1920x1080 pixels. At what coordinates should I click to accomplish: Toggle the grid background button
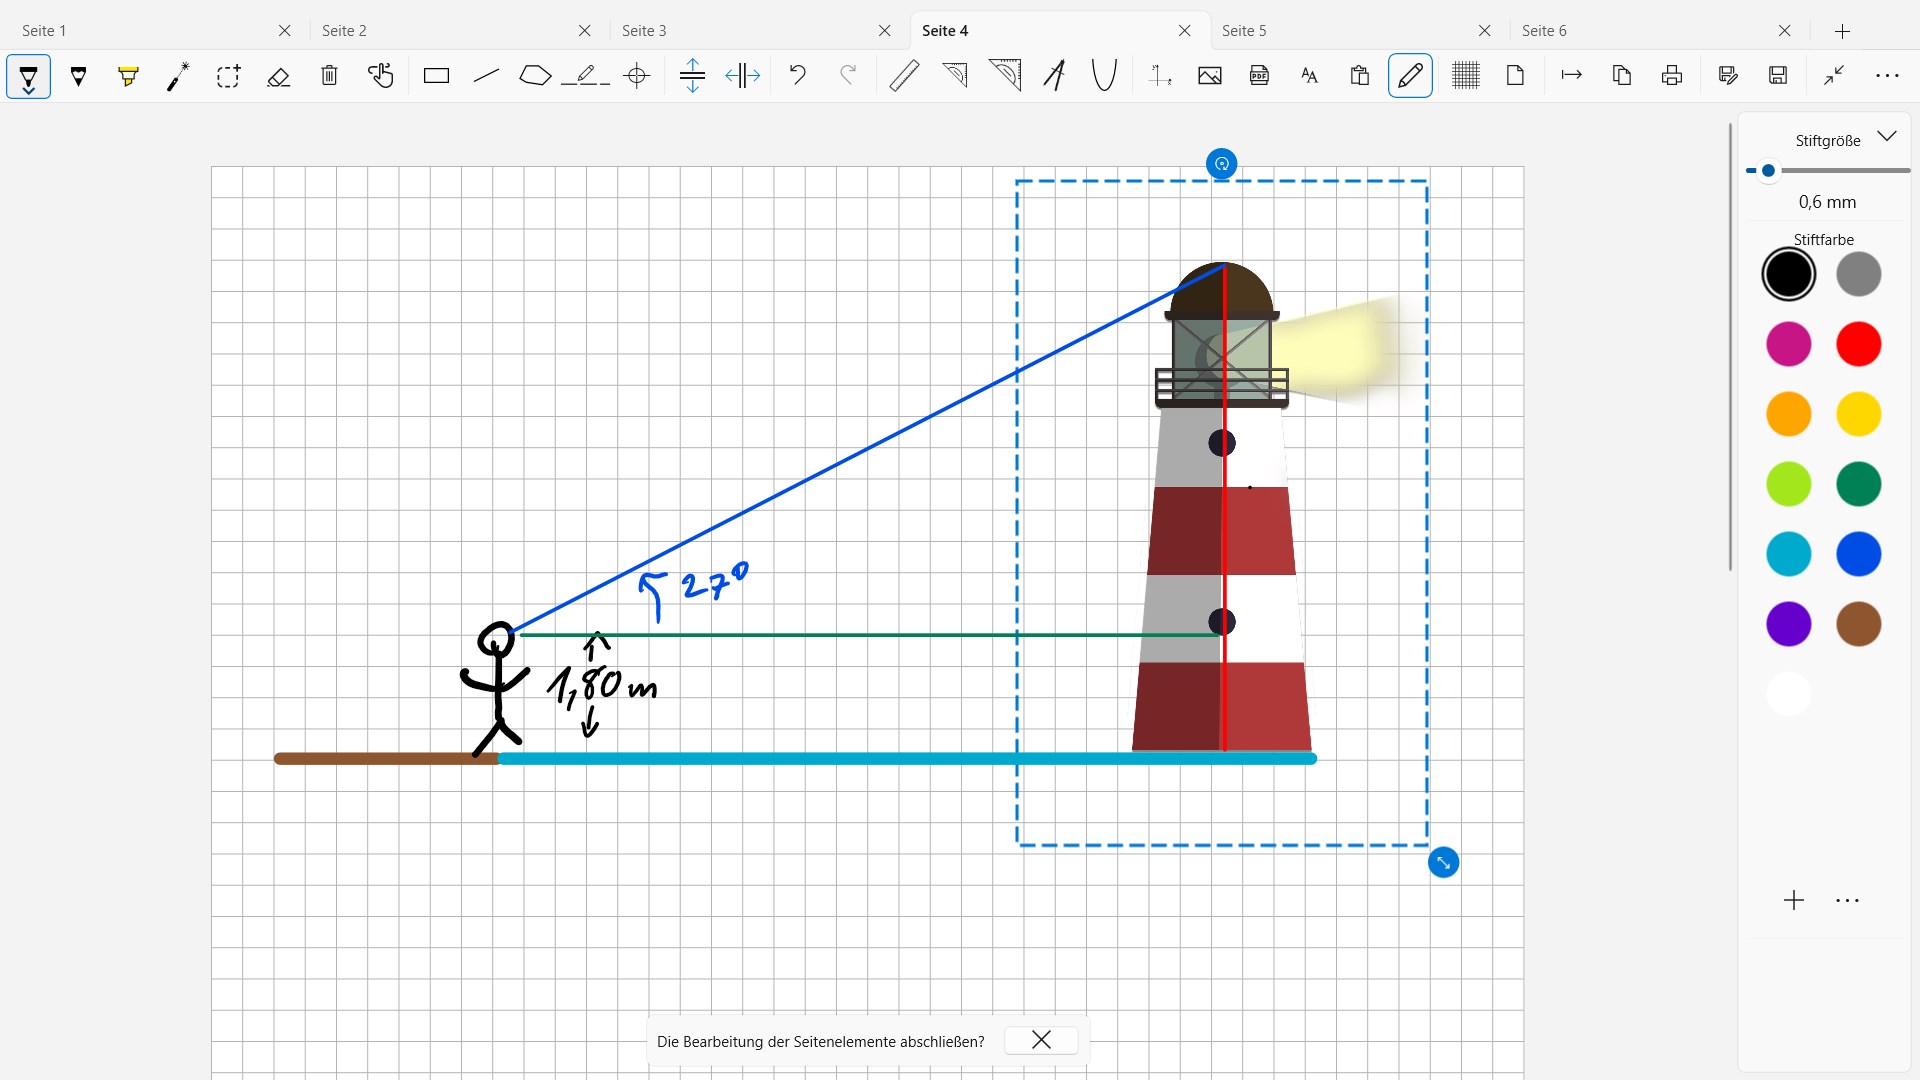coord(1465,76)
